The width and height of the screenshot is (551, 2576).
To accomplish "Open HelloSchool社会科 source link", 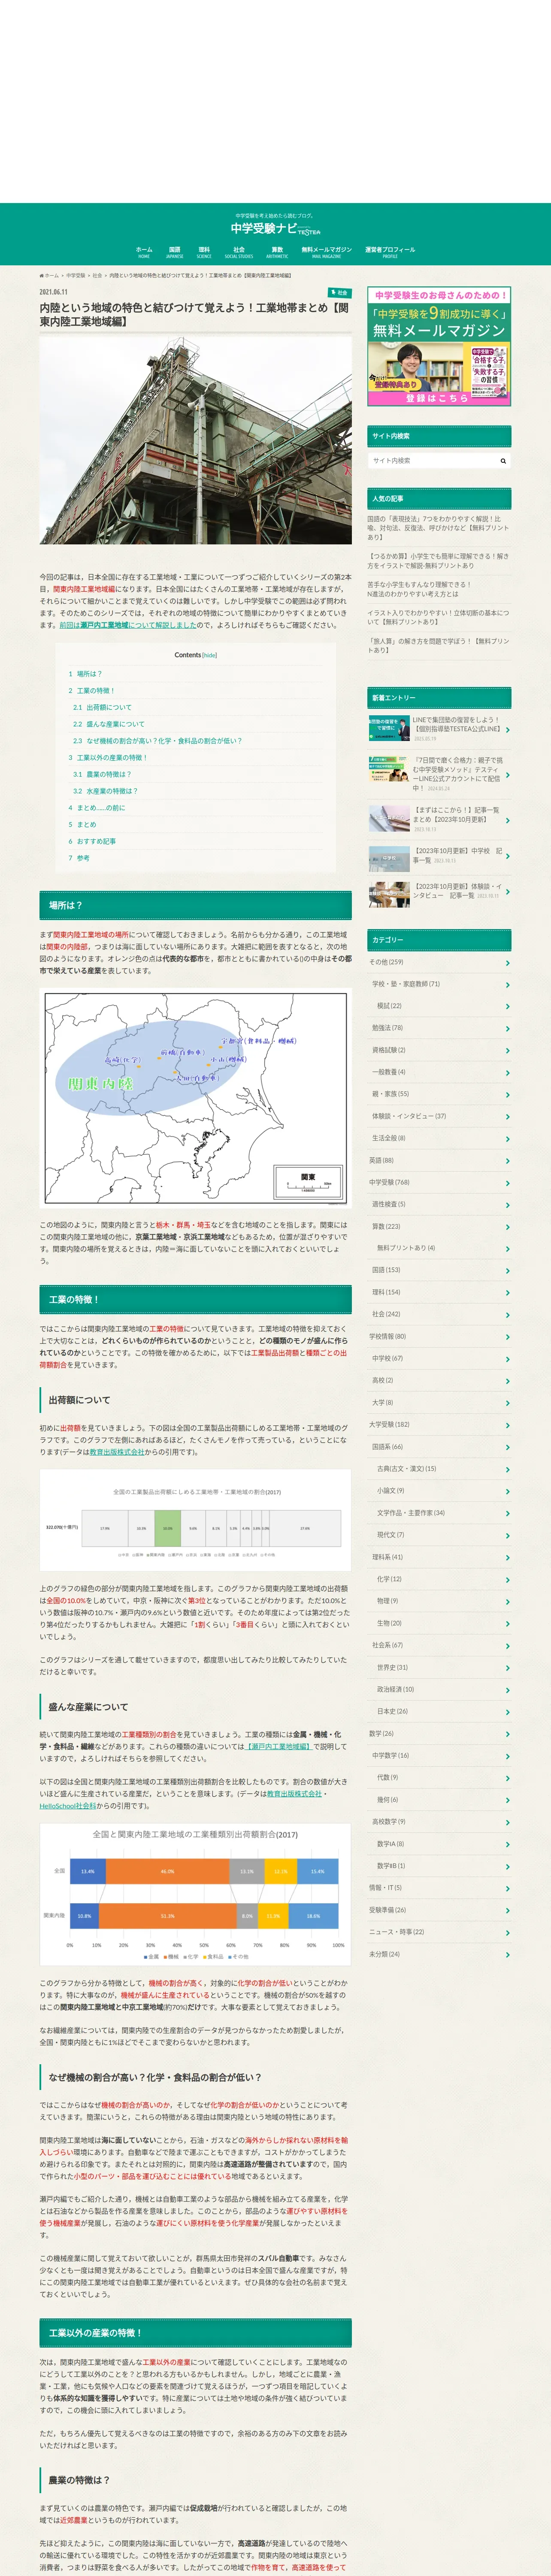I will point(68,1806).
